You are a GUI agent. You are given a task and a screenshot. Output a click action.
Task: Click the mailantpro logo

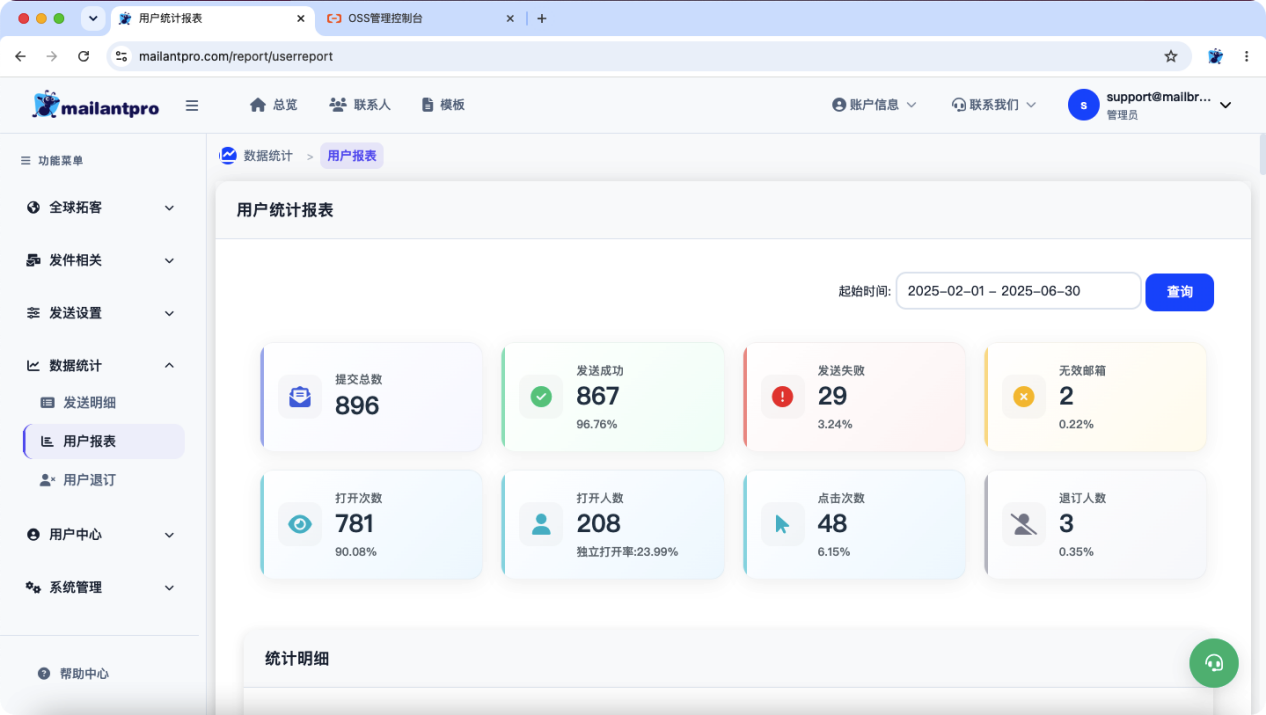tap(96, 105)
